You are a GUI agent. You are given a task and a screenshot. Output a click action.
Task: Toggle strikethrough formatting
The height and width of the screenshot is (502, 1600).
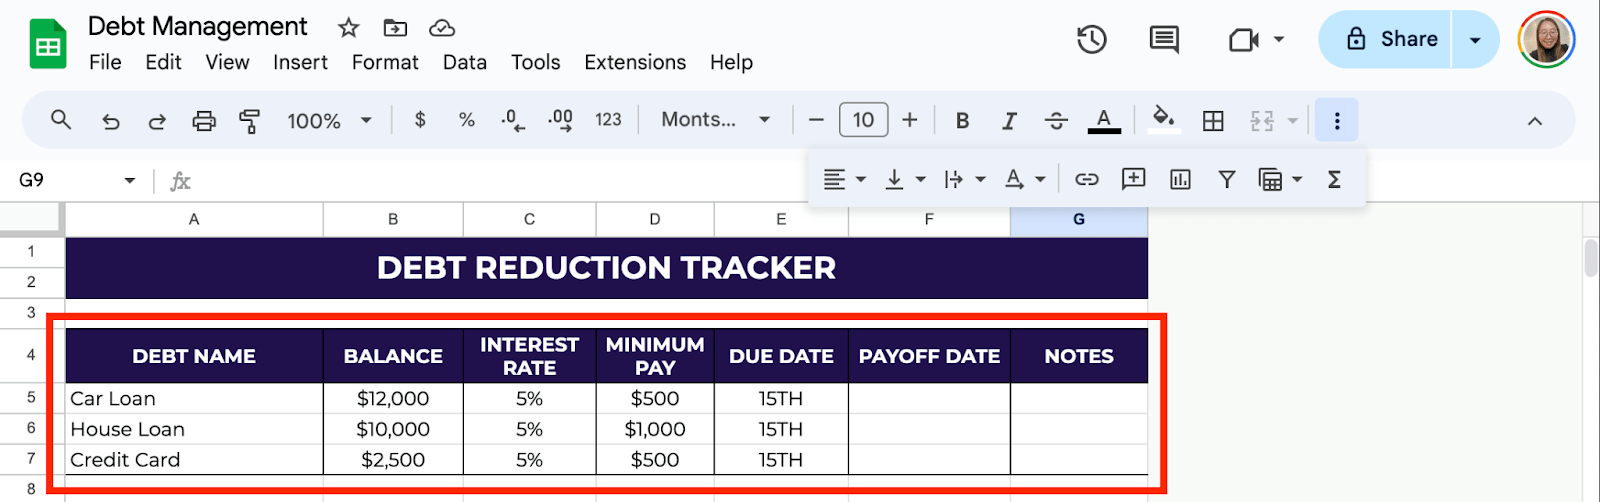[x=1056, y=121]
